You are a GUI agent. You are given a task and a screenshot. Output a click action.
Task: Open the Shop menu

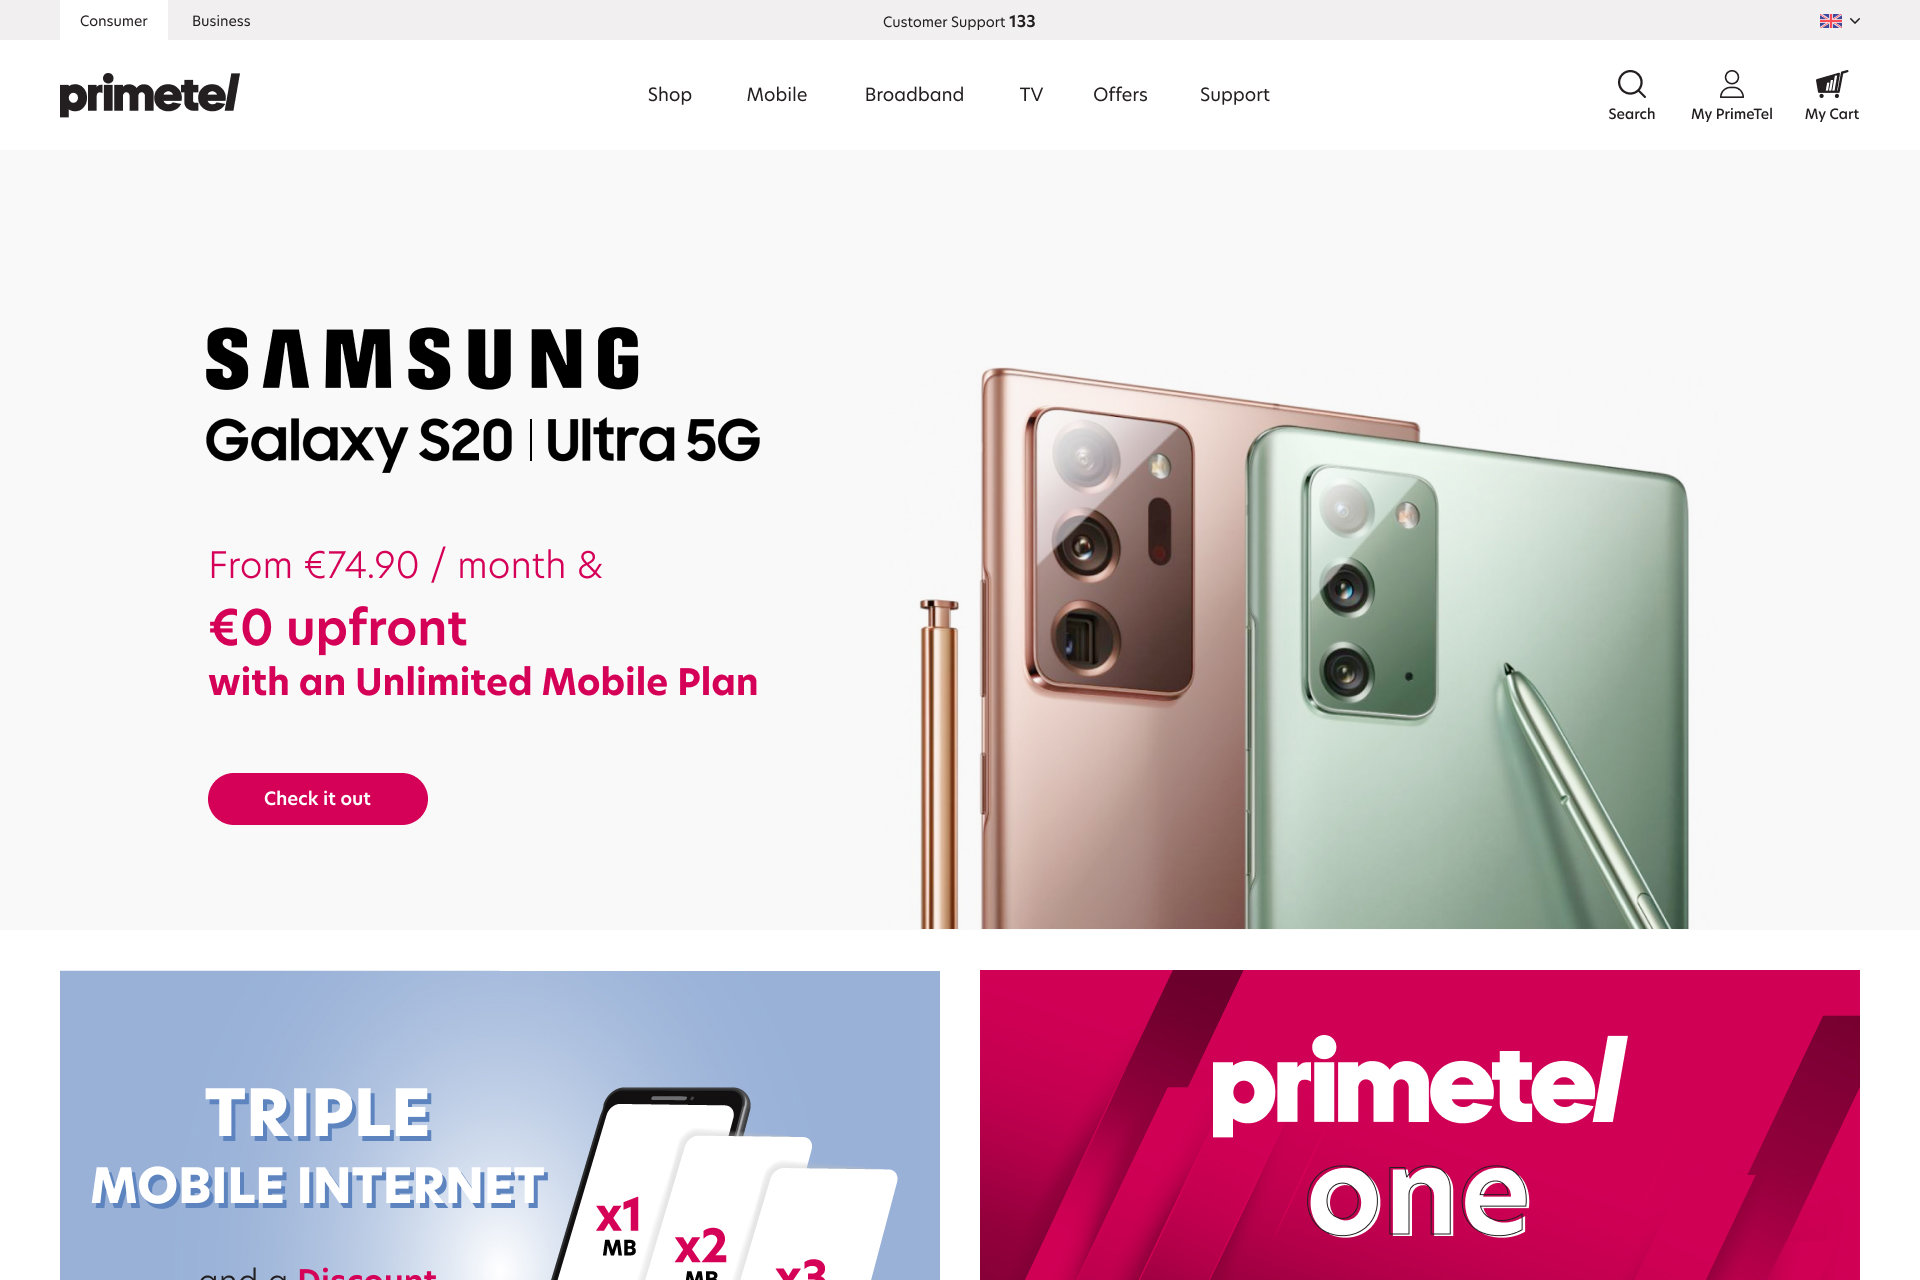pyautogui.click(x=669, y=95)
